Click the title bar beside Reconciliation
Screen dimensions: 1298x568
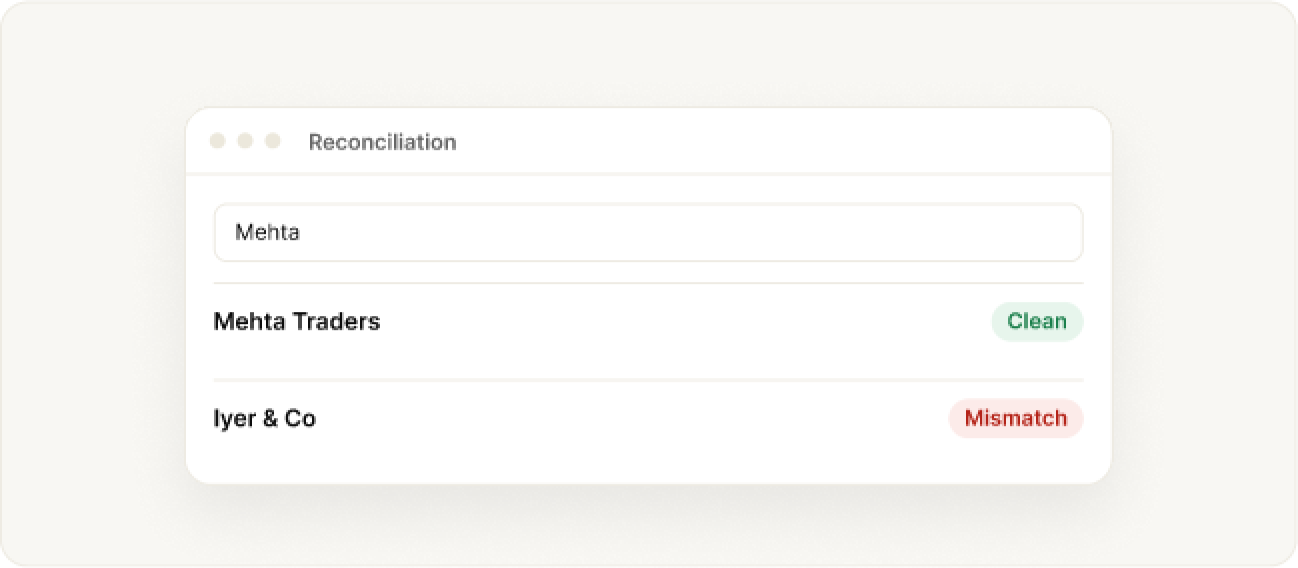tap(780, 141)
